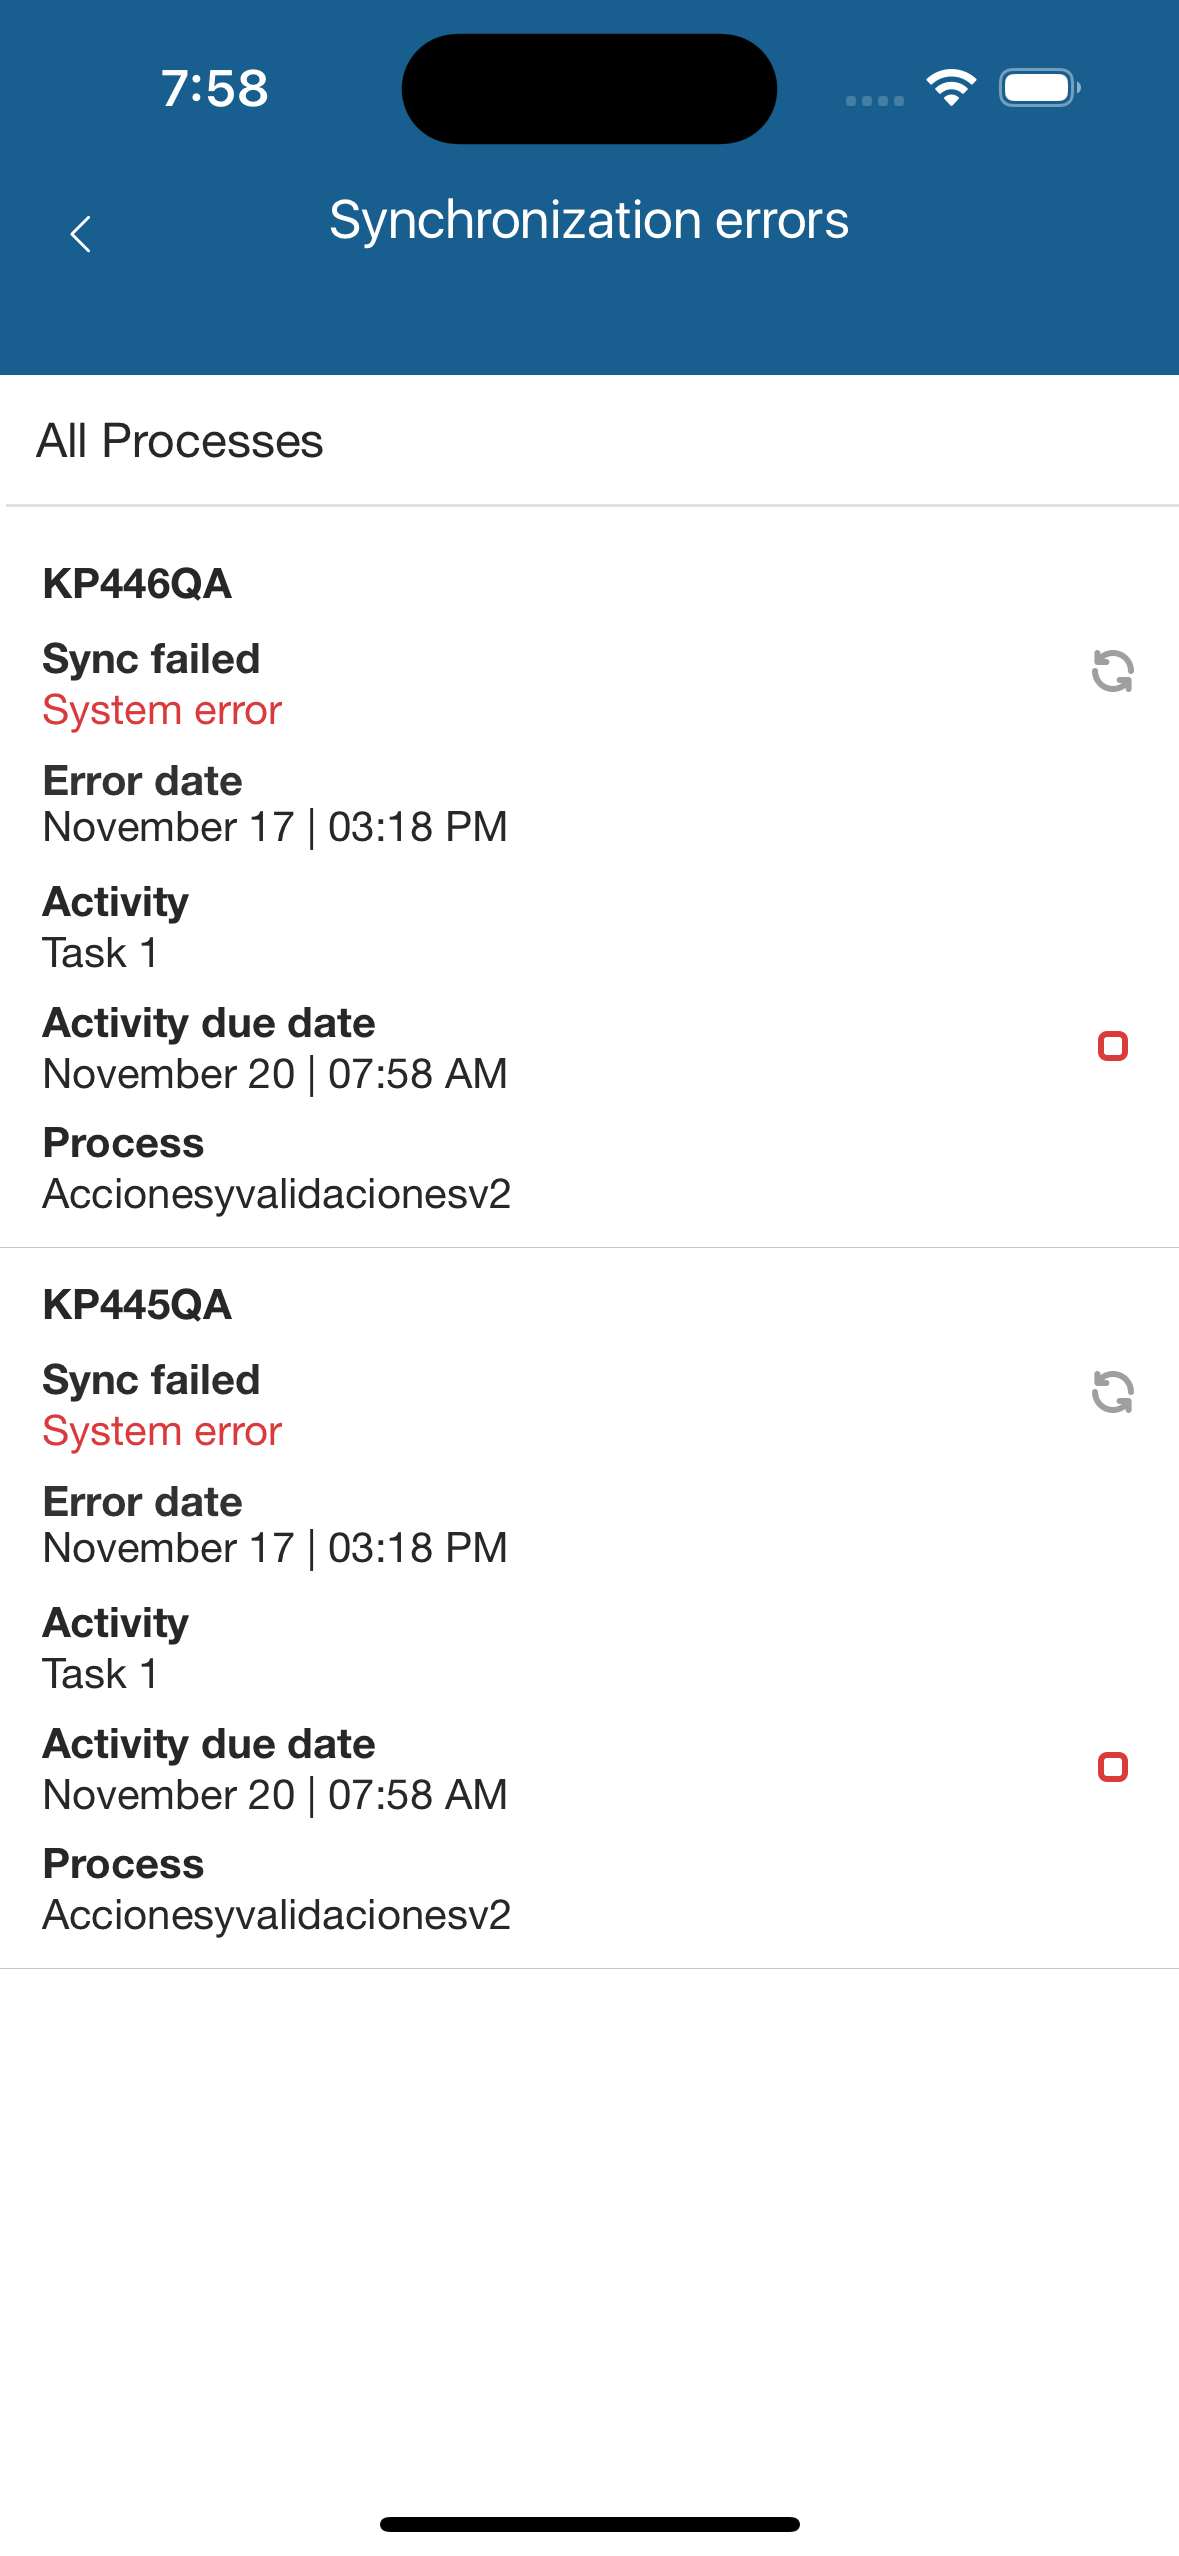Tap the cellular signal dots

[x=874, y=100]
